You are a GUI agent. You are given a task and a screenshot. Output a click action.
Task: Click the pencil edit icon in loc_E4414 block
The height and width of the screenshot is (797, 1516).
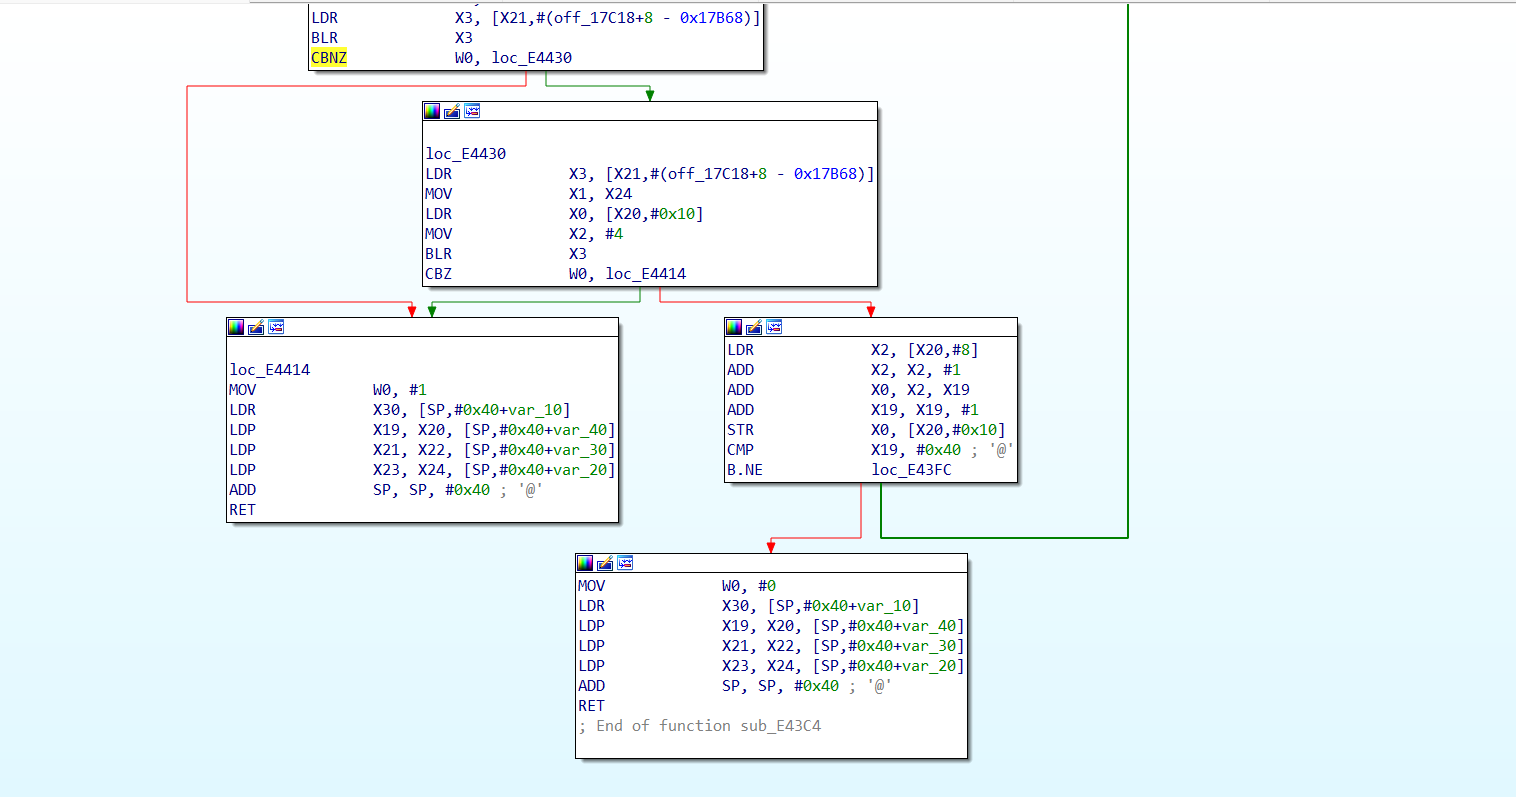(x=256, y=327)
